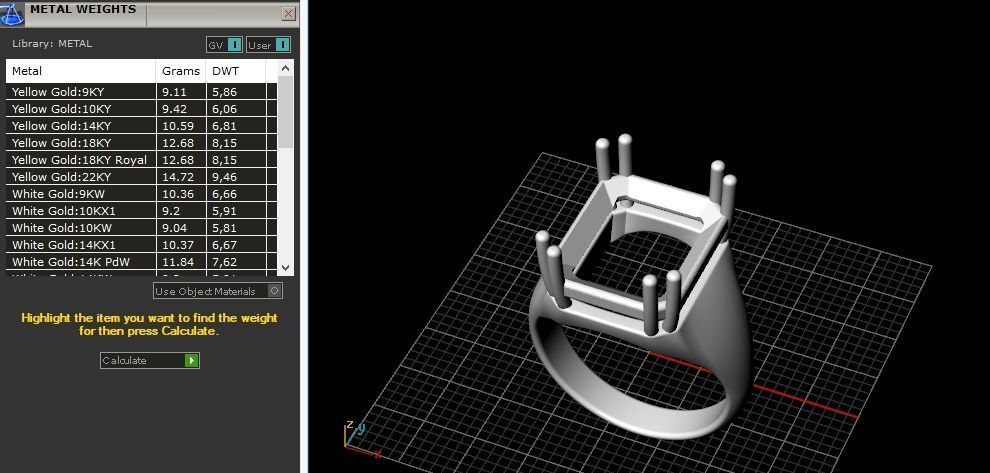990x473 pixels.
Task: Select Yellow Gold:18KY row
Action: click(141, 143)
